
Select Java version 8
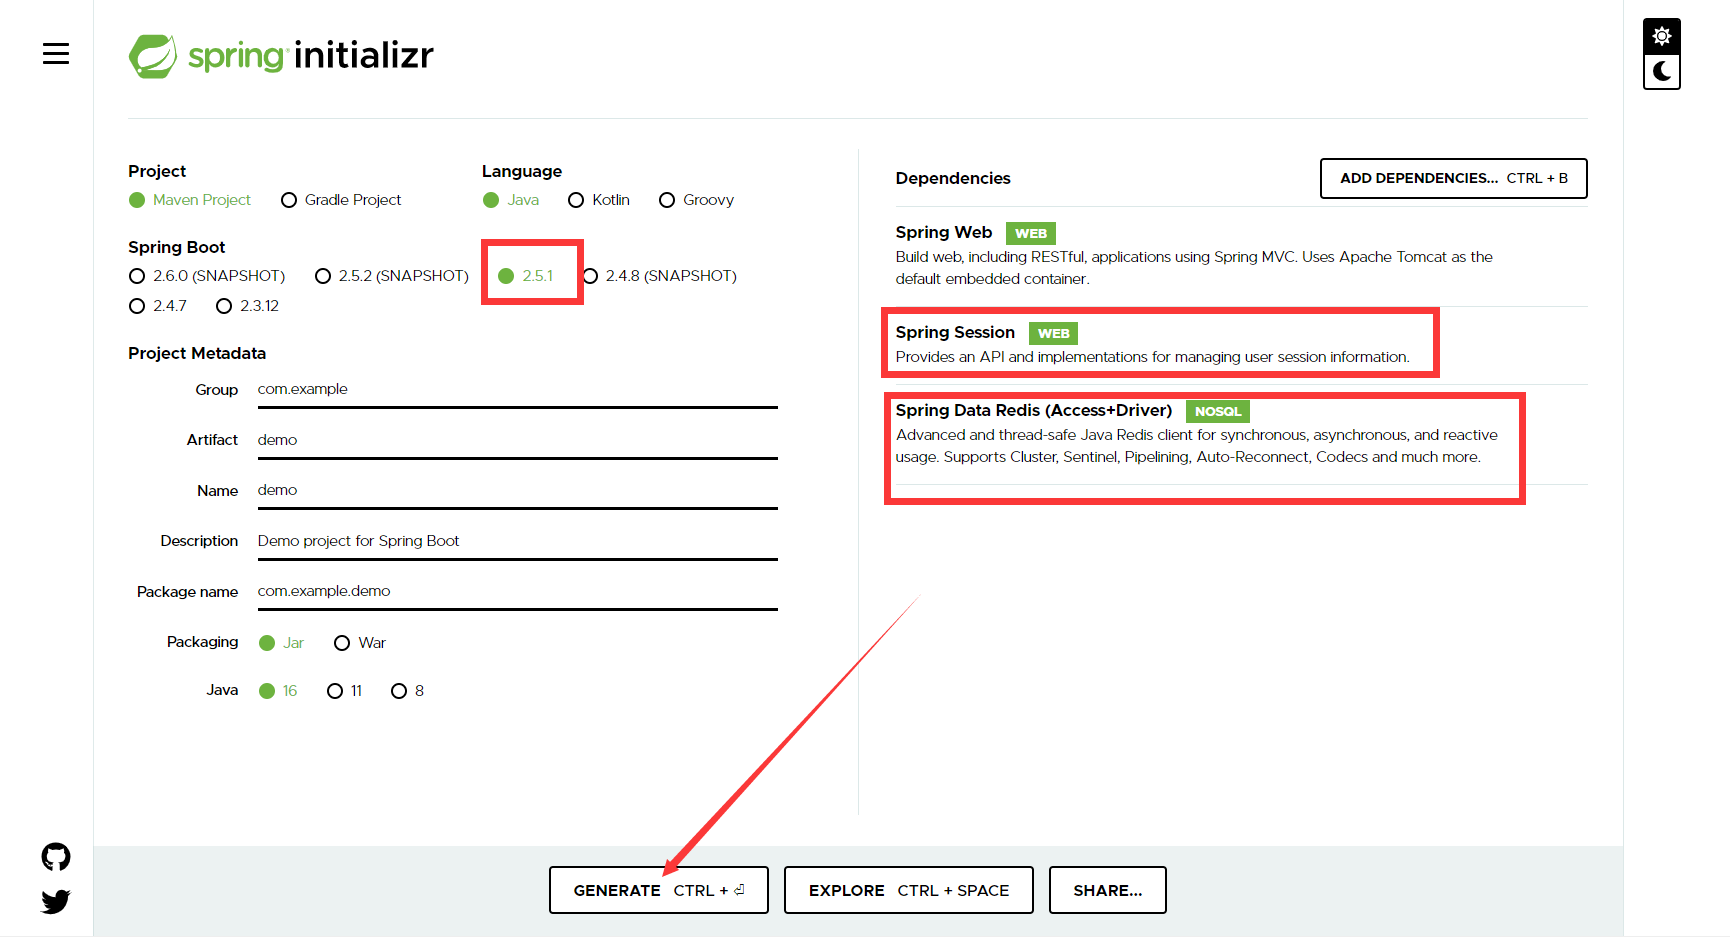point(408,691)
